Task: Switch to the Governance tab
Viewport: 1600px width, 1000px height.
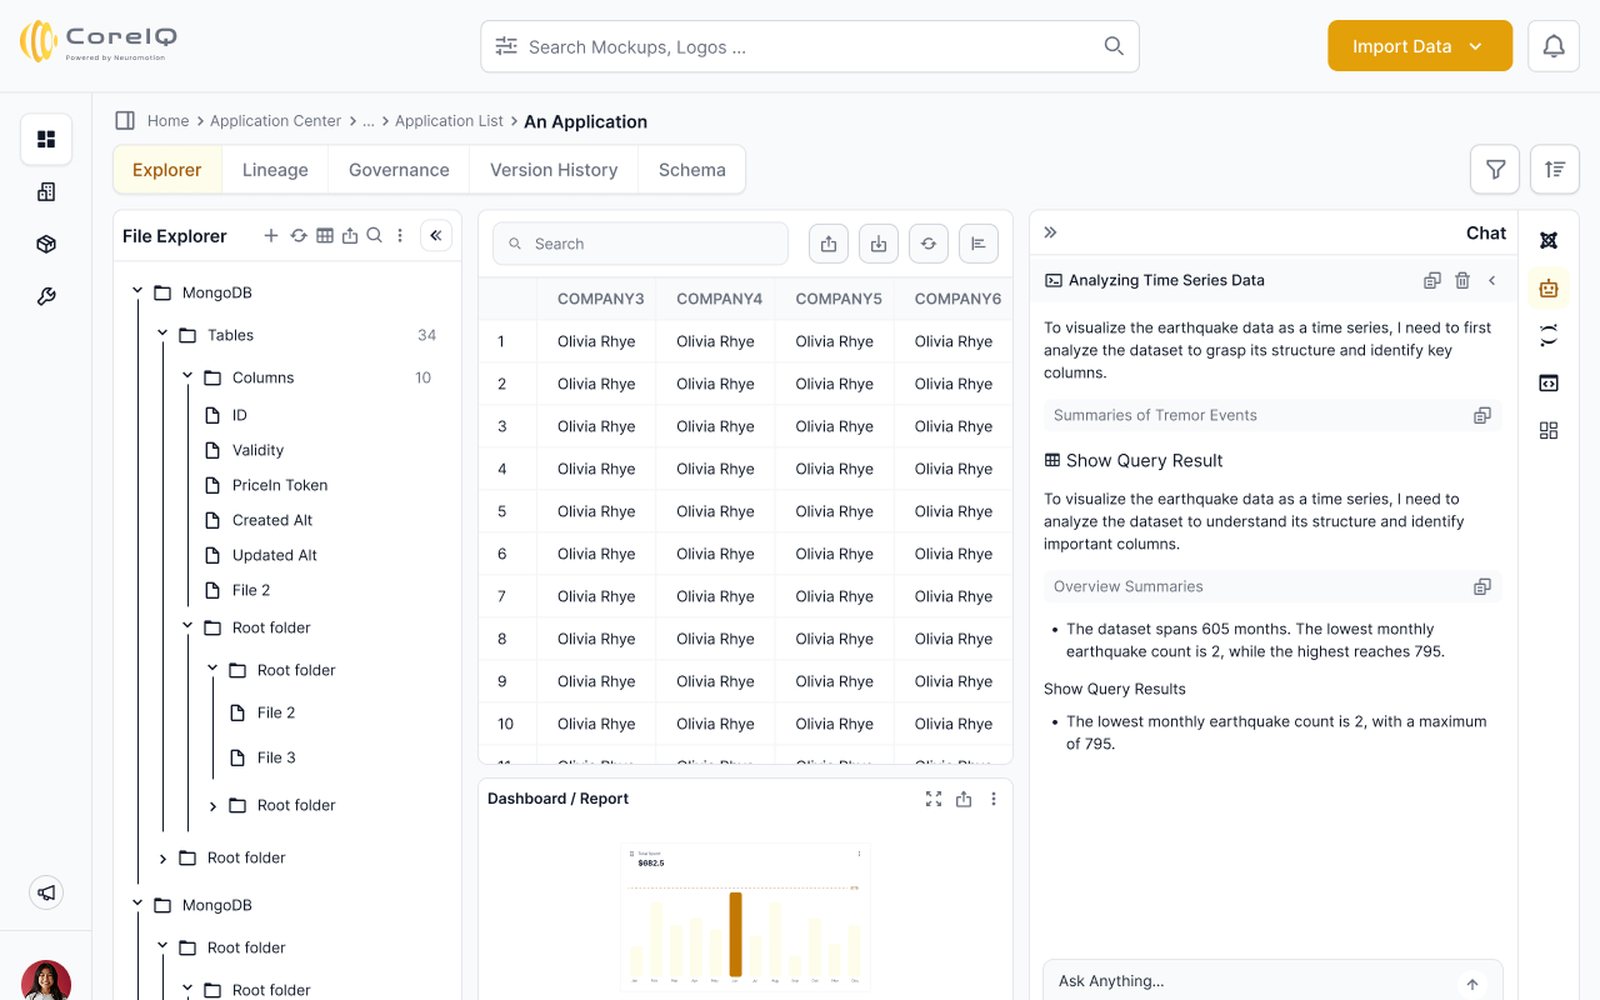Action: click(x=399, y=170)
